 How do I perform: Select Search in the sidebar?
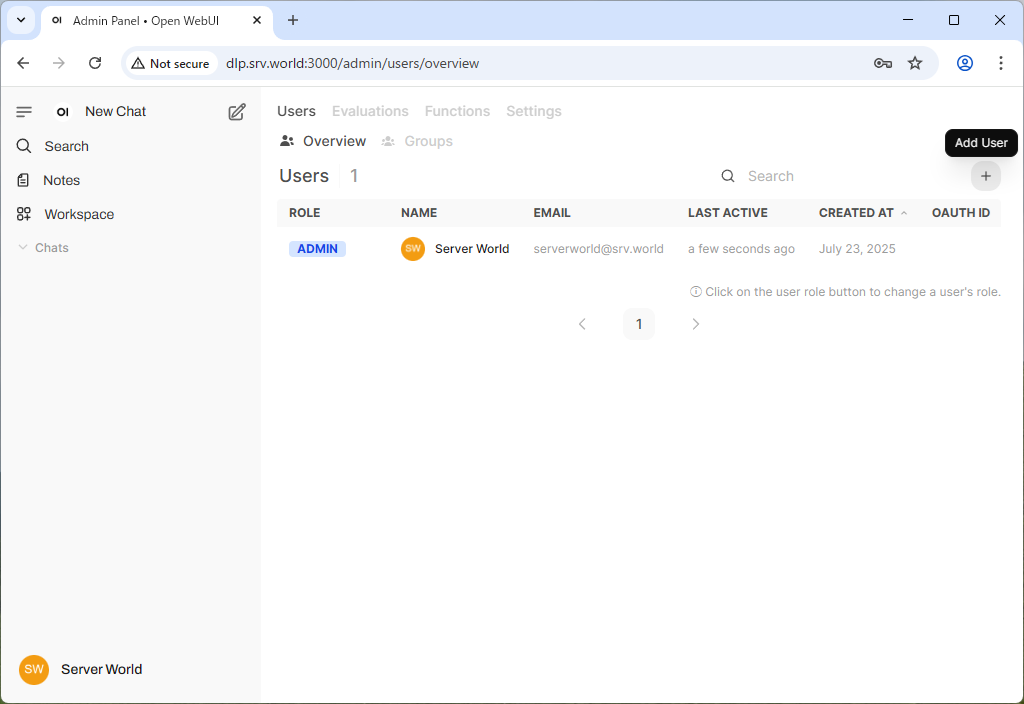click(x=66, y=145)
